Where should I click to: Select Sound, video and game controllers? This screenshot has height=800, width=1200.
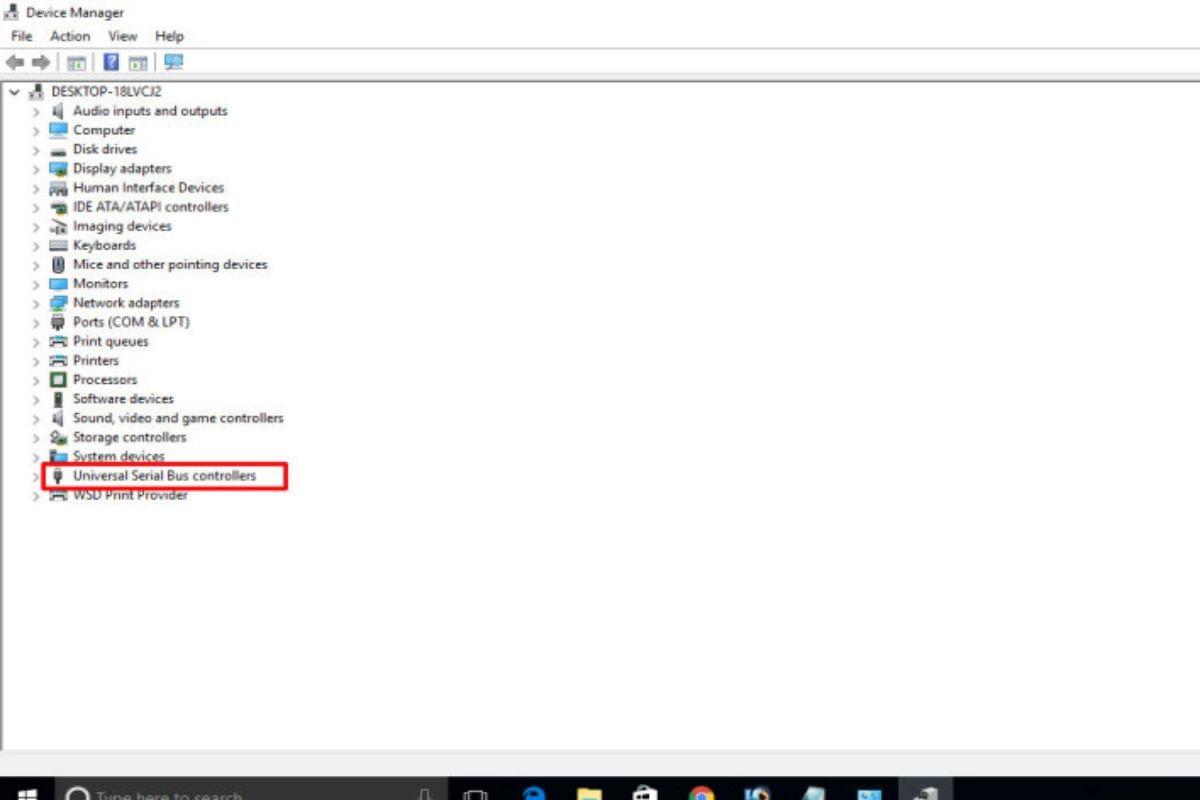click(x=178, y=418)
